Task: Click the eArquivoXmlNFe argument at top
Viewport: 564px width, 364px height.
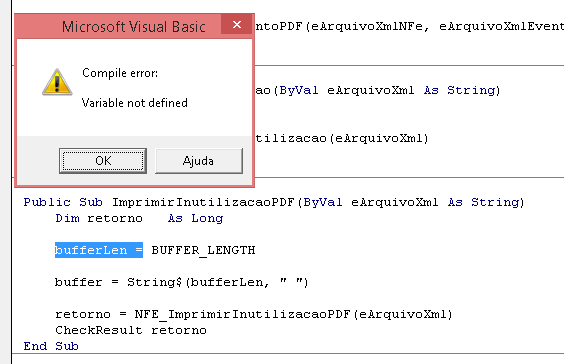Action: point(367,26)
